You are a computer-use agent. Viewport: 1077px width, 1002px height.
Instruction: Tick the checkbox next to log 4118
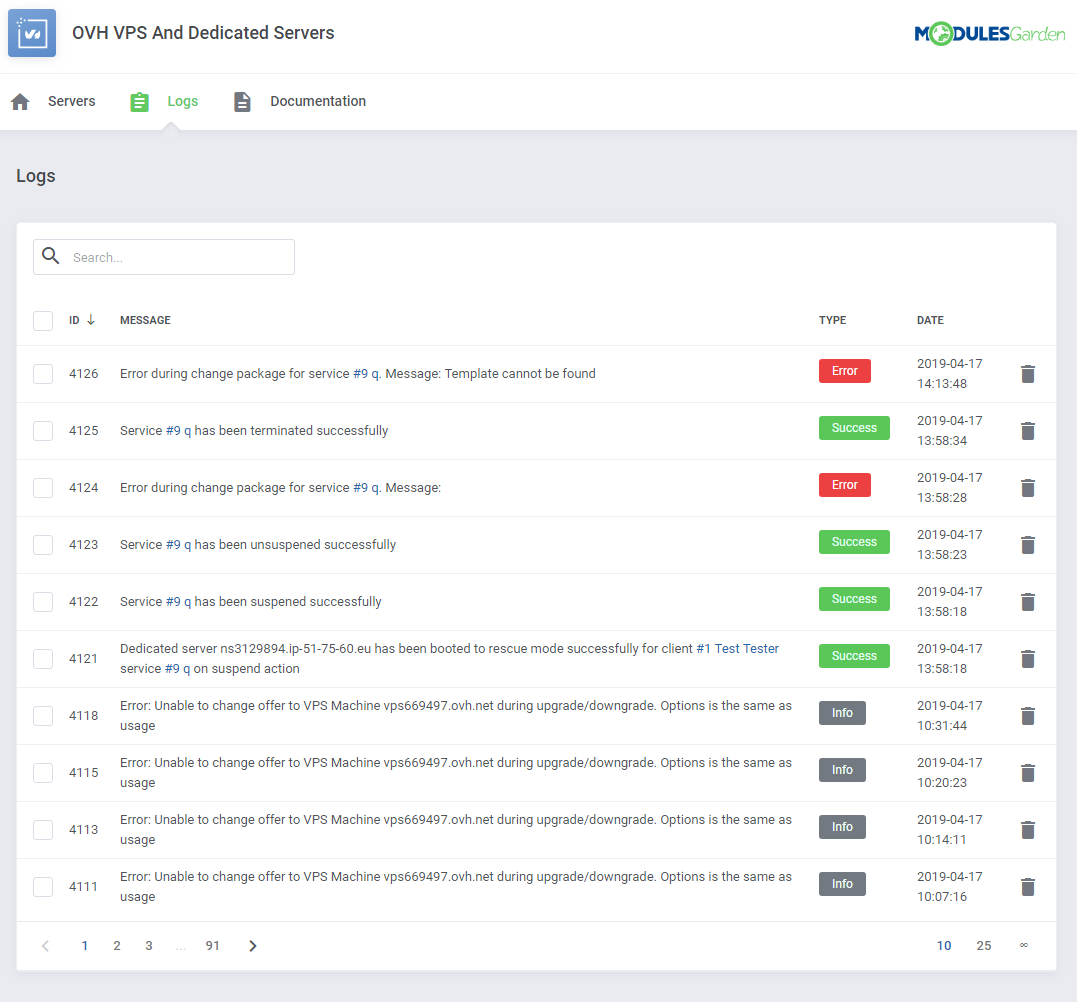pos(43,715)
